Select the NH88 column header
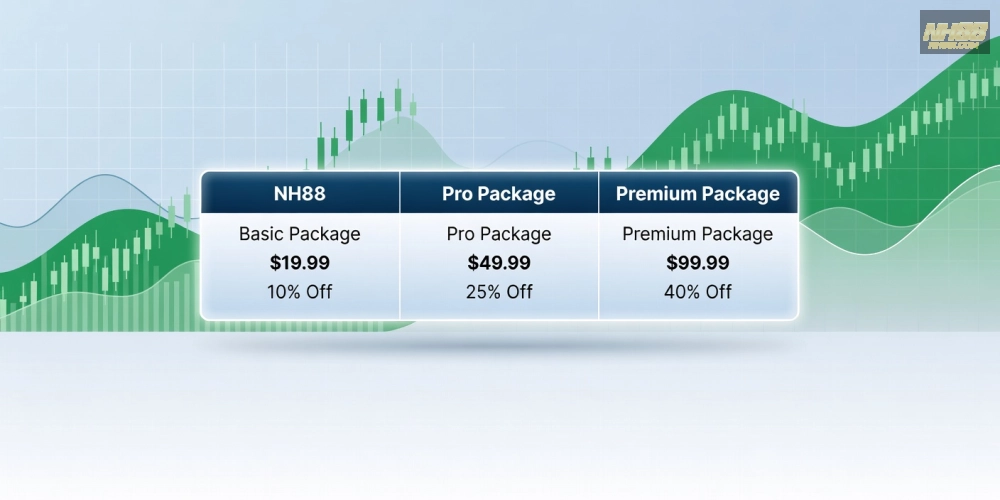 [x=299, y=193]
